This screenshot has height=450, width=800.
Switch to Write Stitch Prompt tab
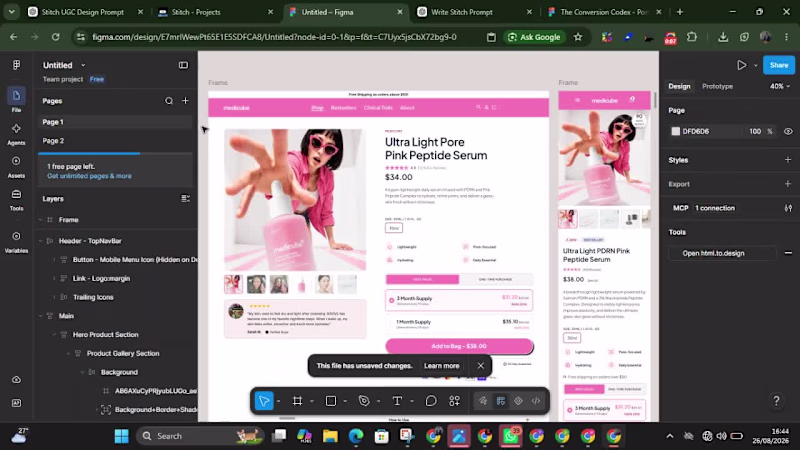(x=462, y=12)
